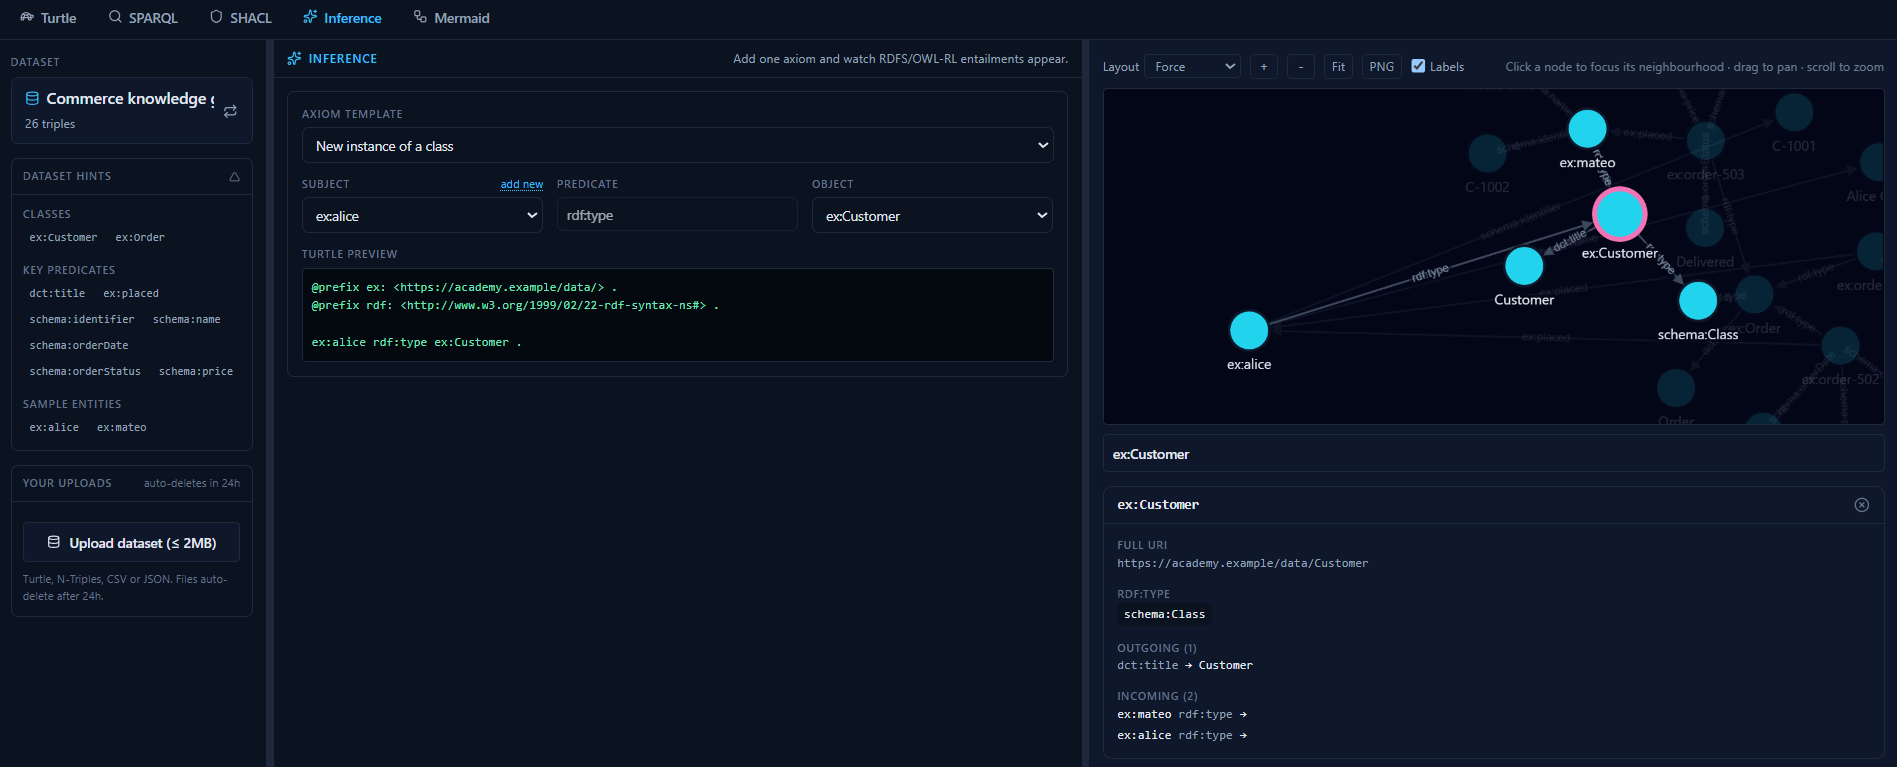Image resolution: width=1897 pixels, height=767 pixels.
Task: Click the dimmed C-1002 graph node
Action: (1487, 154)
